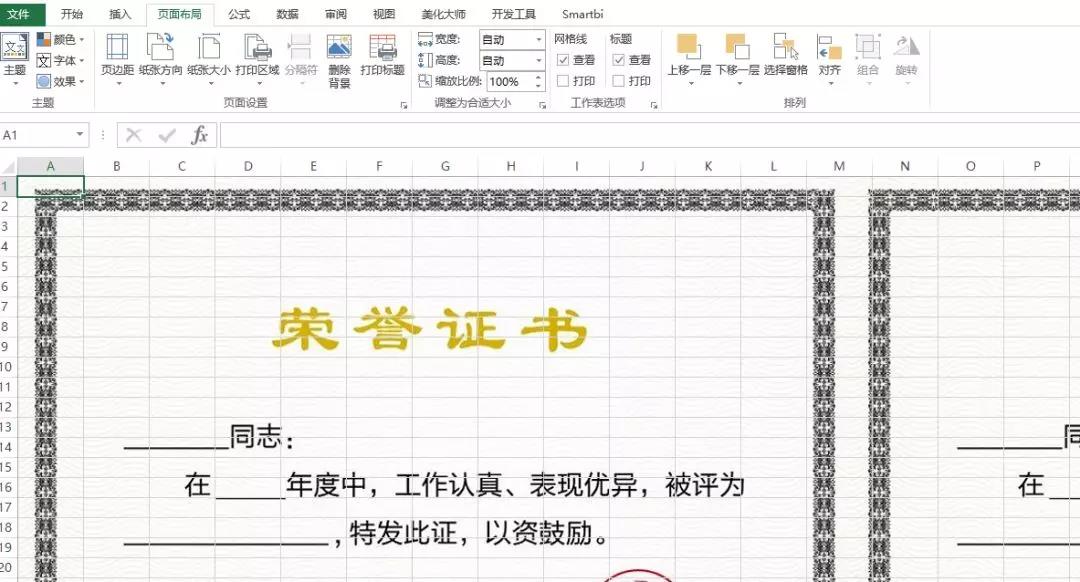This screenshot has height=582, width=1080.
Task: Adjust the 缩放比例 scale spinner
Action: (x=537, y=81)
